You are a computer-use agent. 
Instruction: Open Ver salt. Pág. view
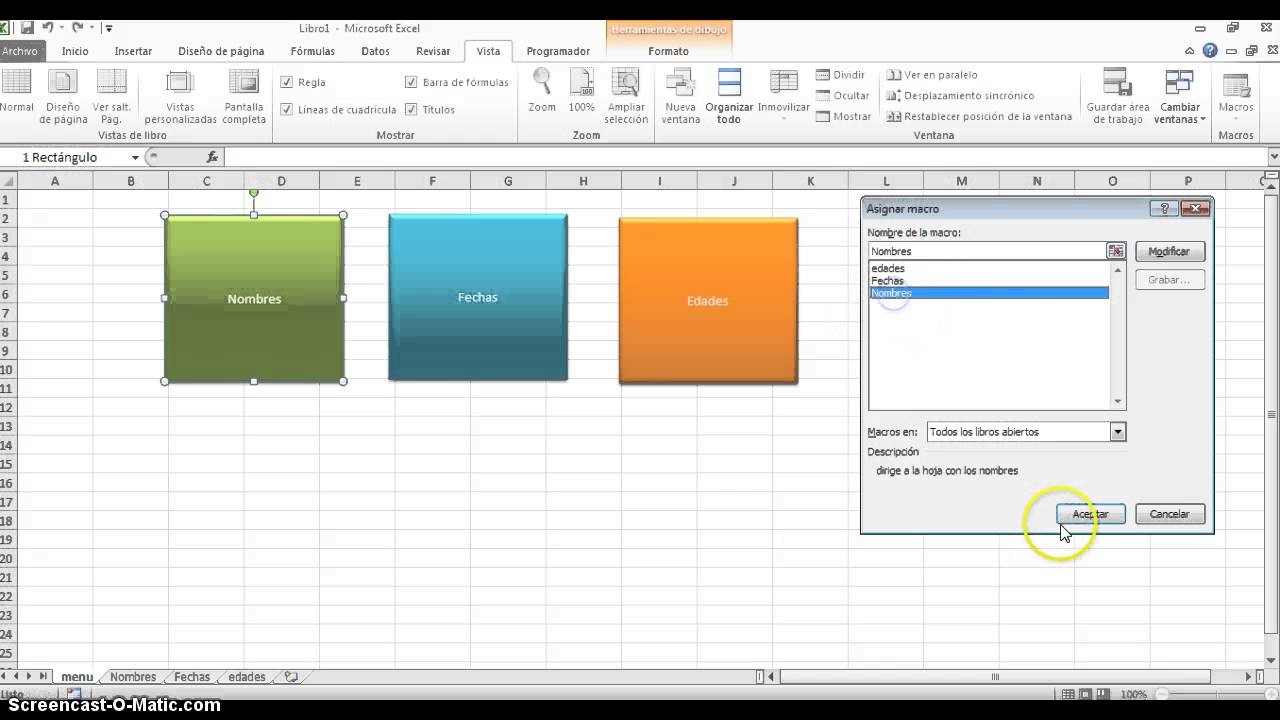[x=111, y=97]
